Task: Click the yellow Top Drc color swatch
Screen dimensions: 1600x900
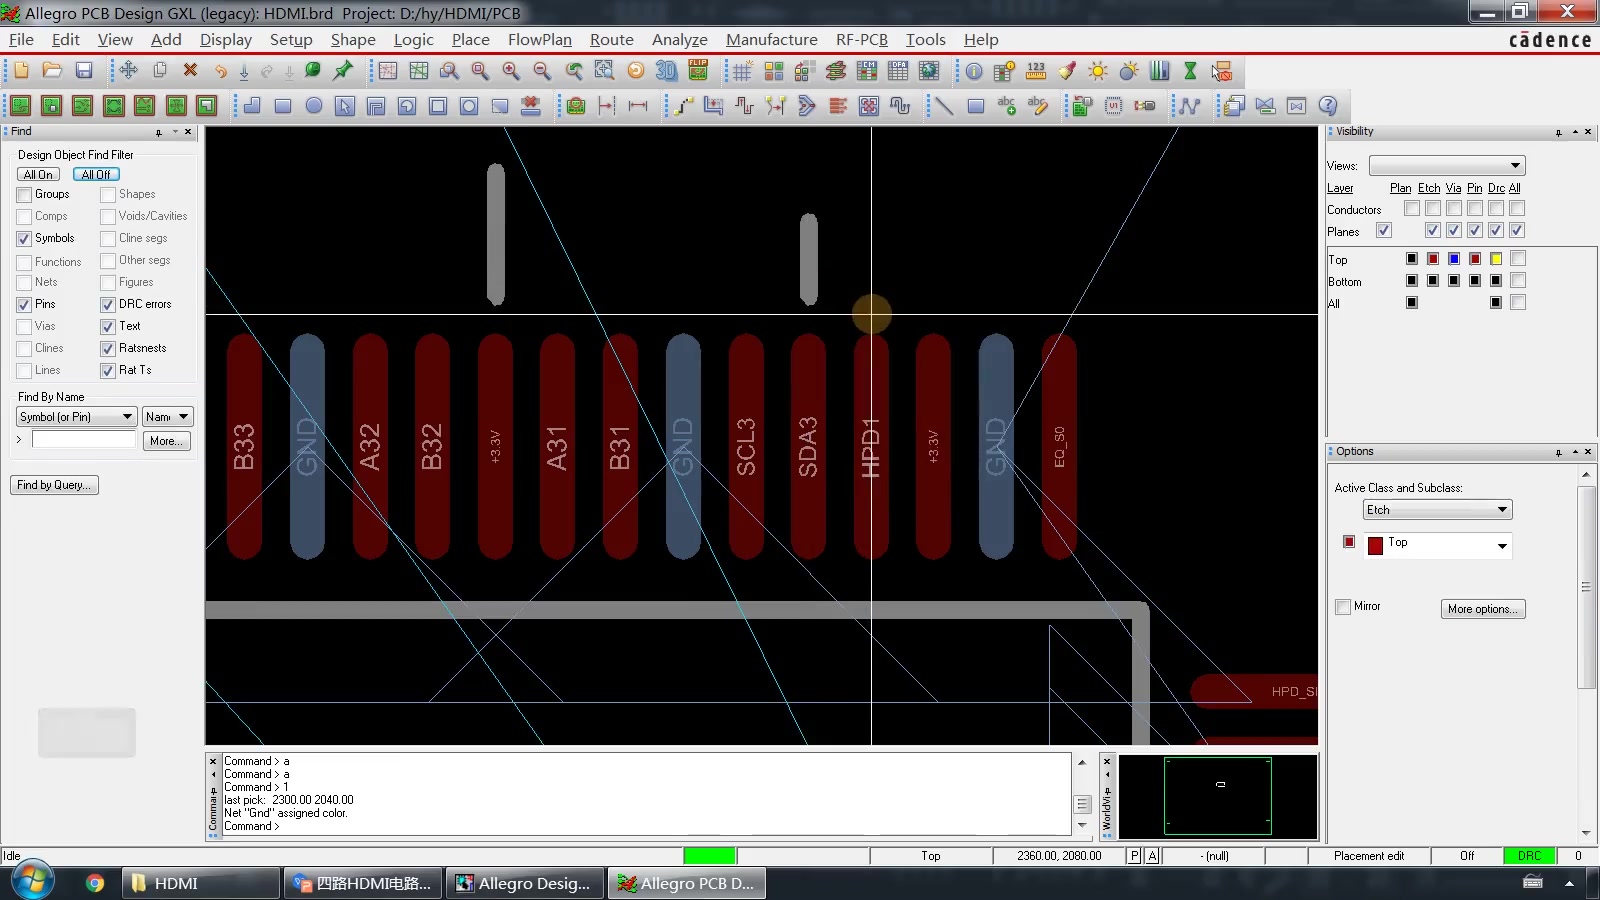Action: pos(1496,259)
